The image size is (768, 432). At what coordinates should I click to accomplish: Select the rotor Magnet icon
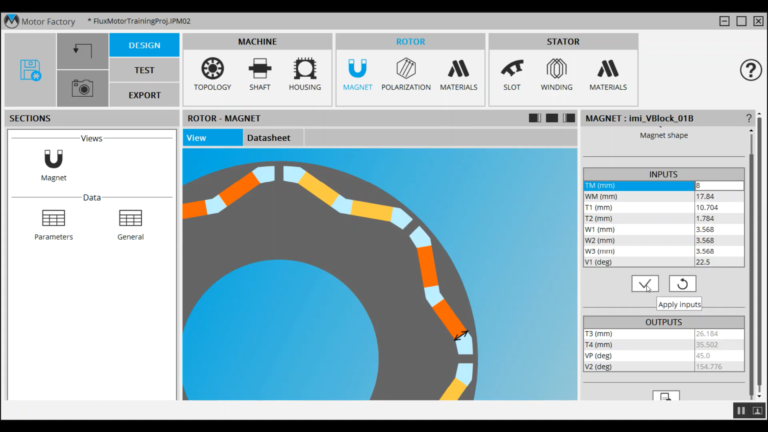[358, 74]
